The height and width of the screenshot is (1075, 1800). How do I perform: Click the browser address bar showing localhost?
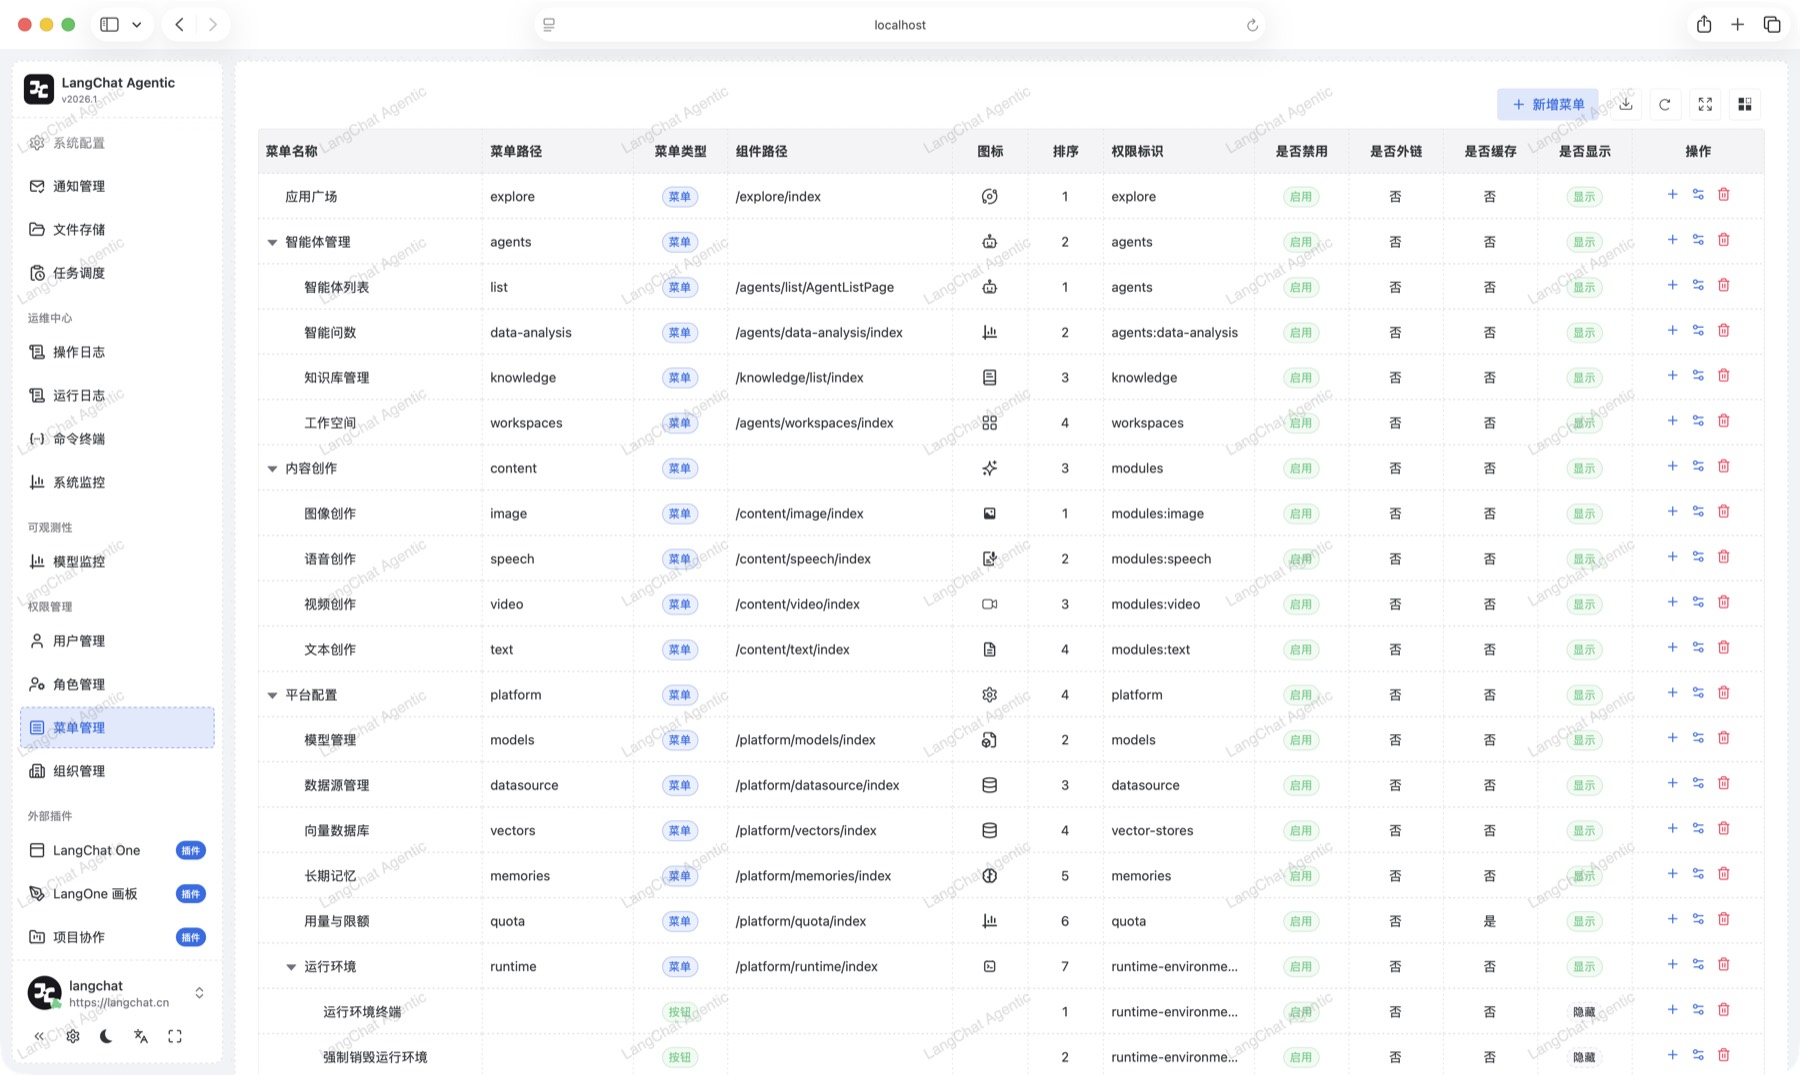(900, 25)
